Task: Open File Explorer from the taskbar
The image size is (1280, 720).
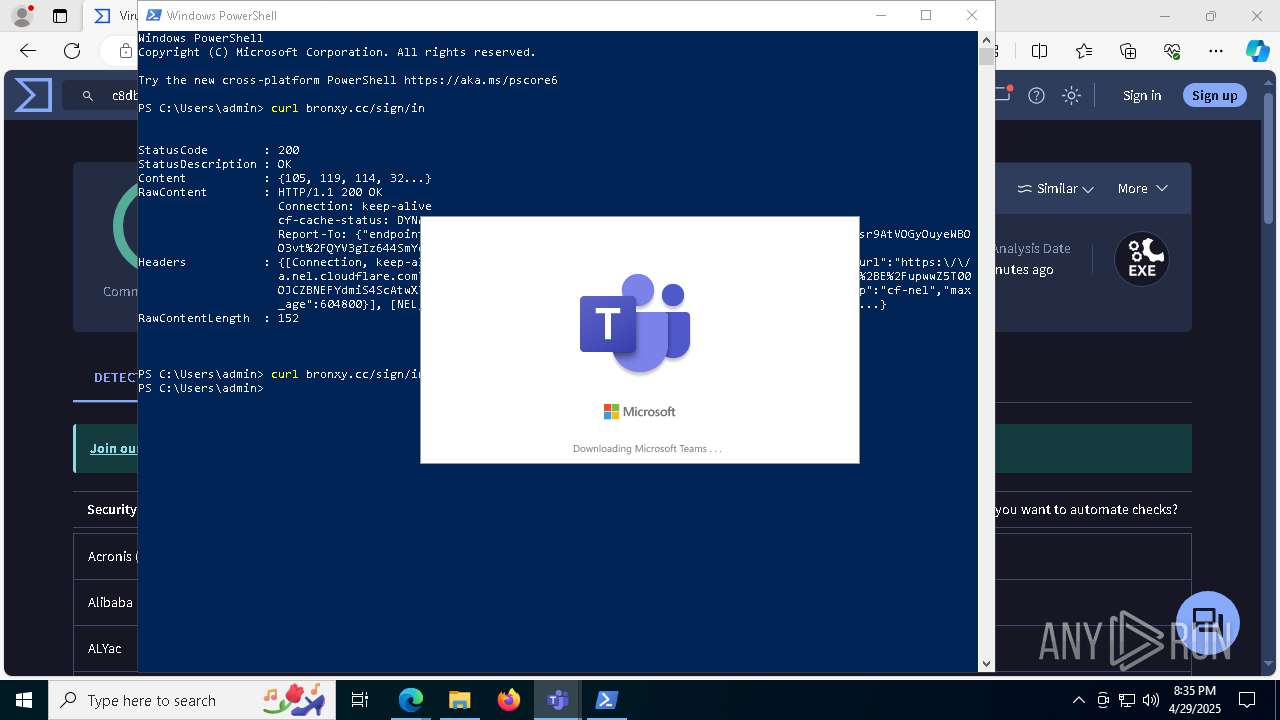Action: point(460,700)
